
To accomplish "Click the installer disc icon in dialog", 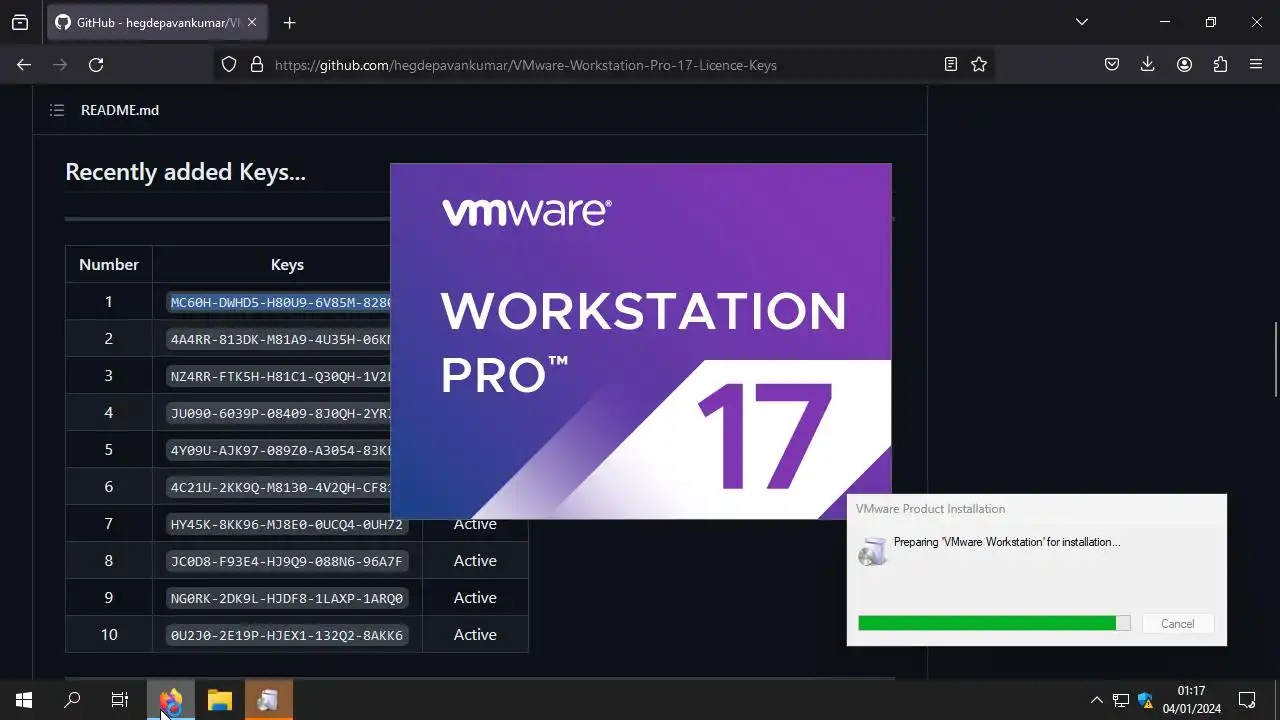I will pos(873,551).
